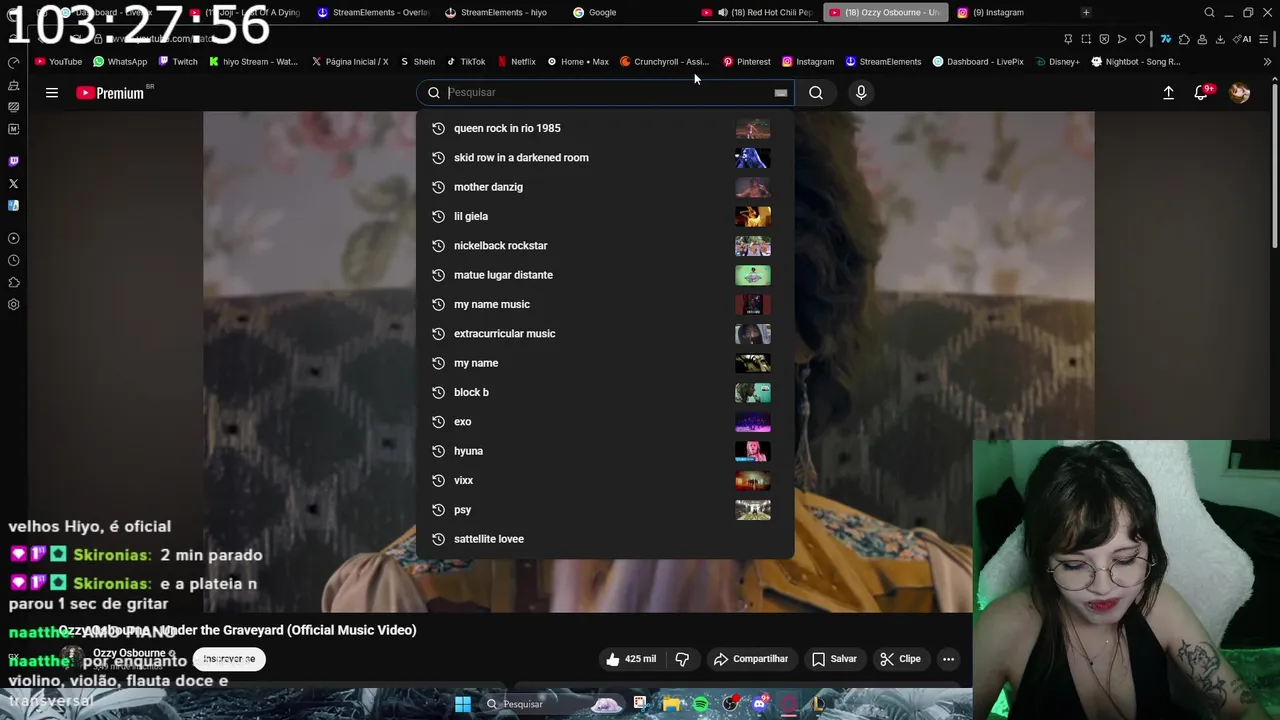Screen dimensions: 1280x720
Task: Open OBS Studio from the taskbar
Action: [x=731, y=704]
